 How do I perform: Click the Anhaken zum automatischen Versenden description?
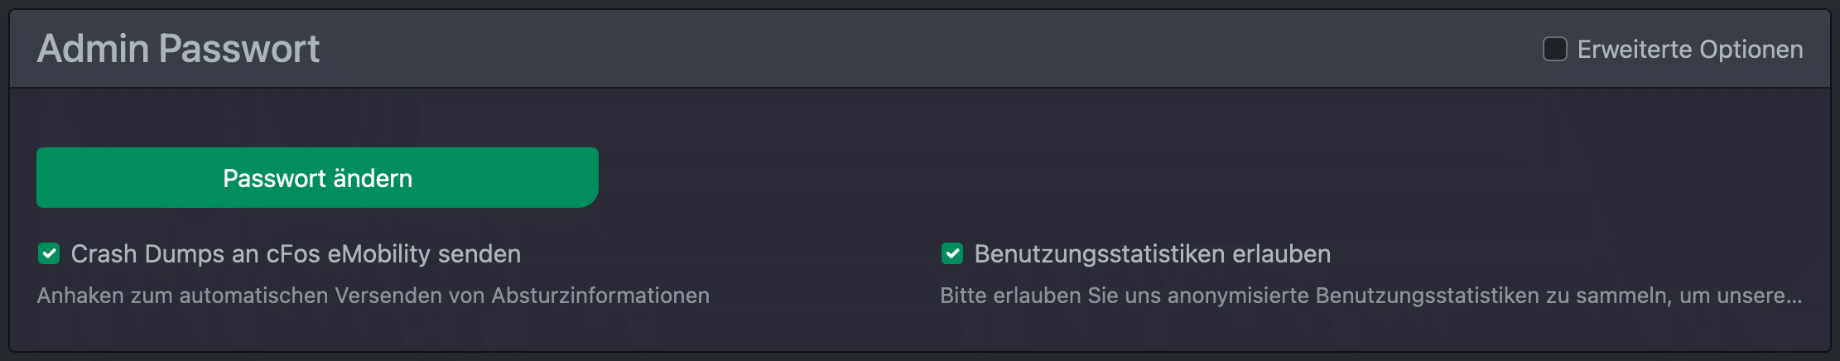click(x=373, y=296)
